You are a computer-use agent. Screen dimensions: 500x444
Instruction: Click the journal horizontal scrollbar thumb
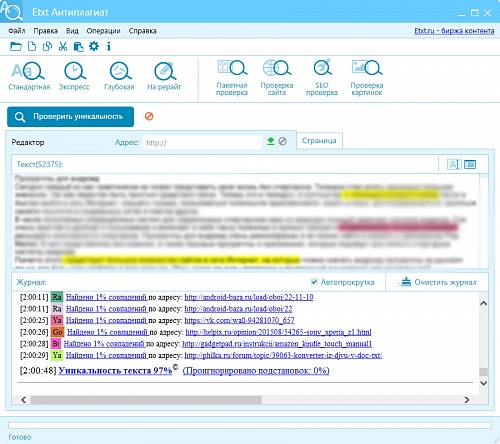click(x=146, y=400)
